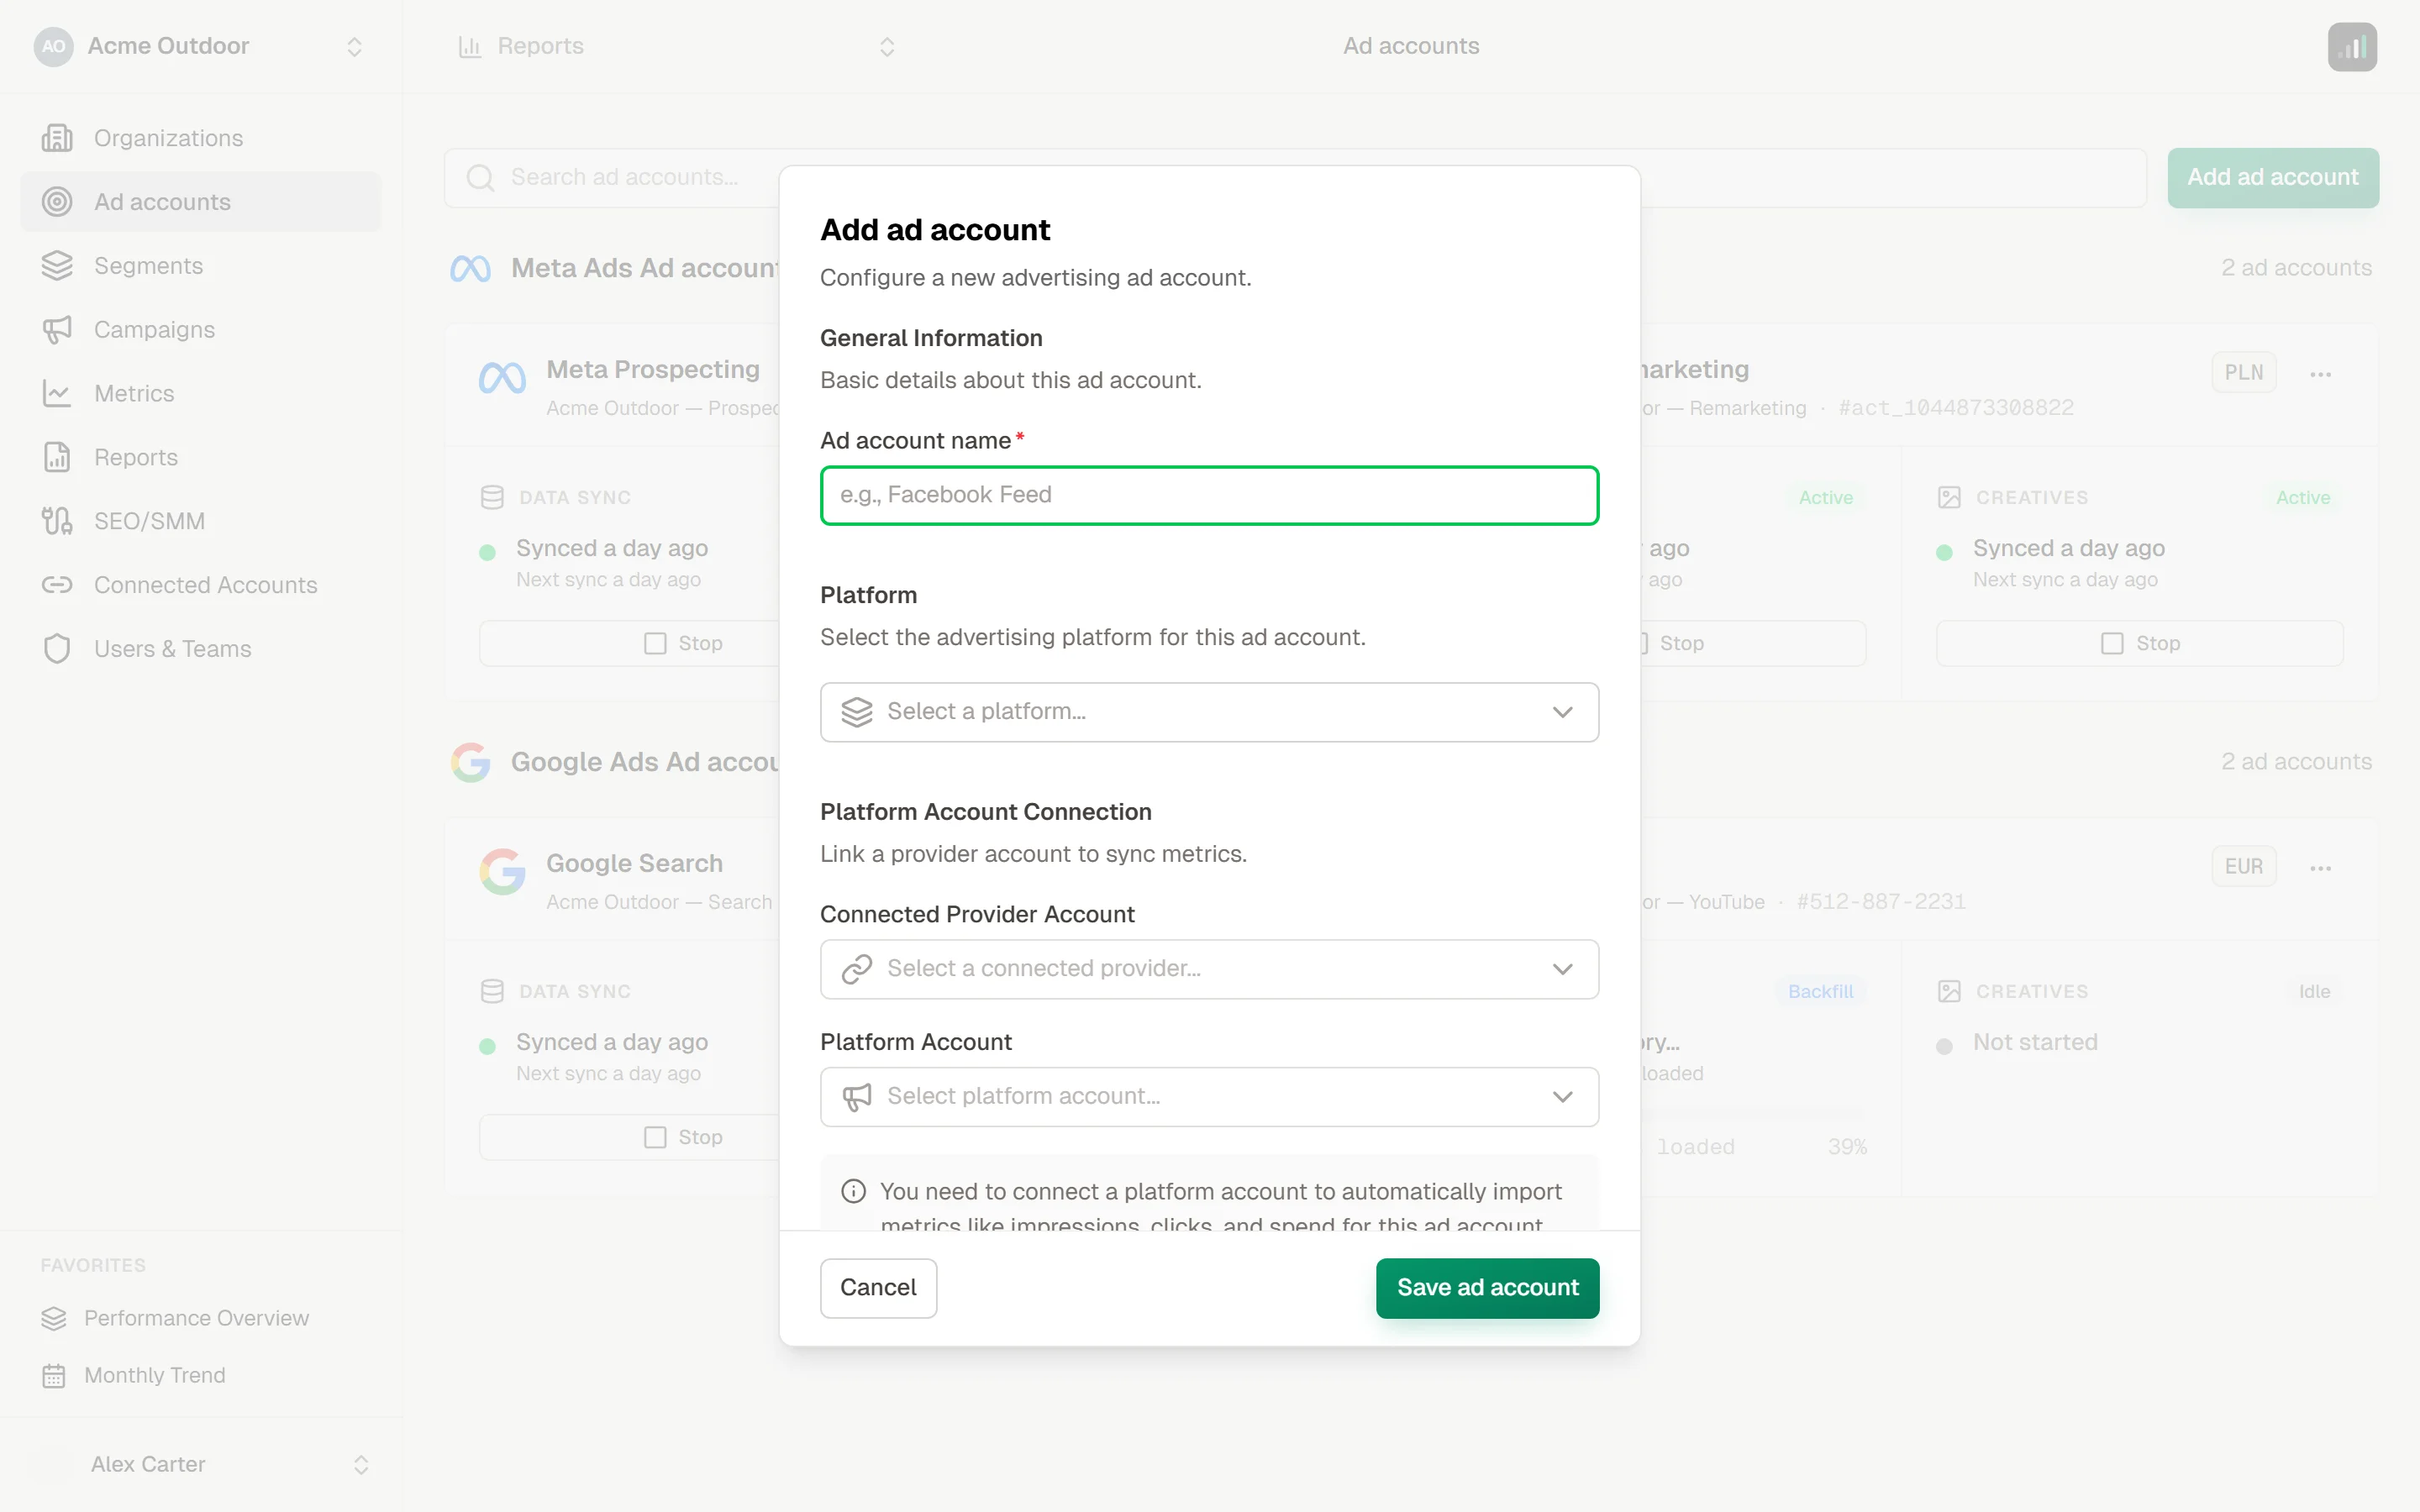Click the Meta Ads section logo
2420x1512 pixels.
pyautogui.click(x=470, y=268)
